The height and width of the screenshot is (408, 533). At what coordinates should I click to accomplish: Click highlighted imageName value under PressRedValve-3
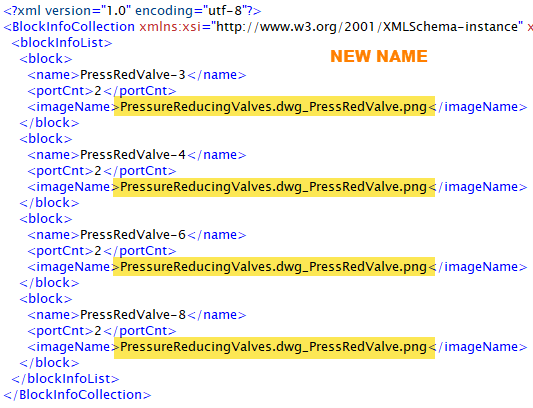[x=274, y=106]
